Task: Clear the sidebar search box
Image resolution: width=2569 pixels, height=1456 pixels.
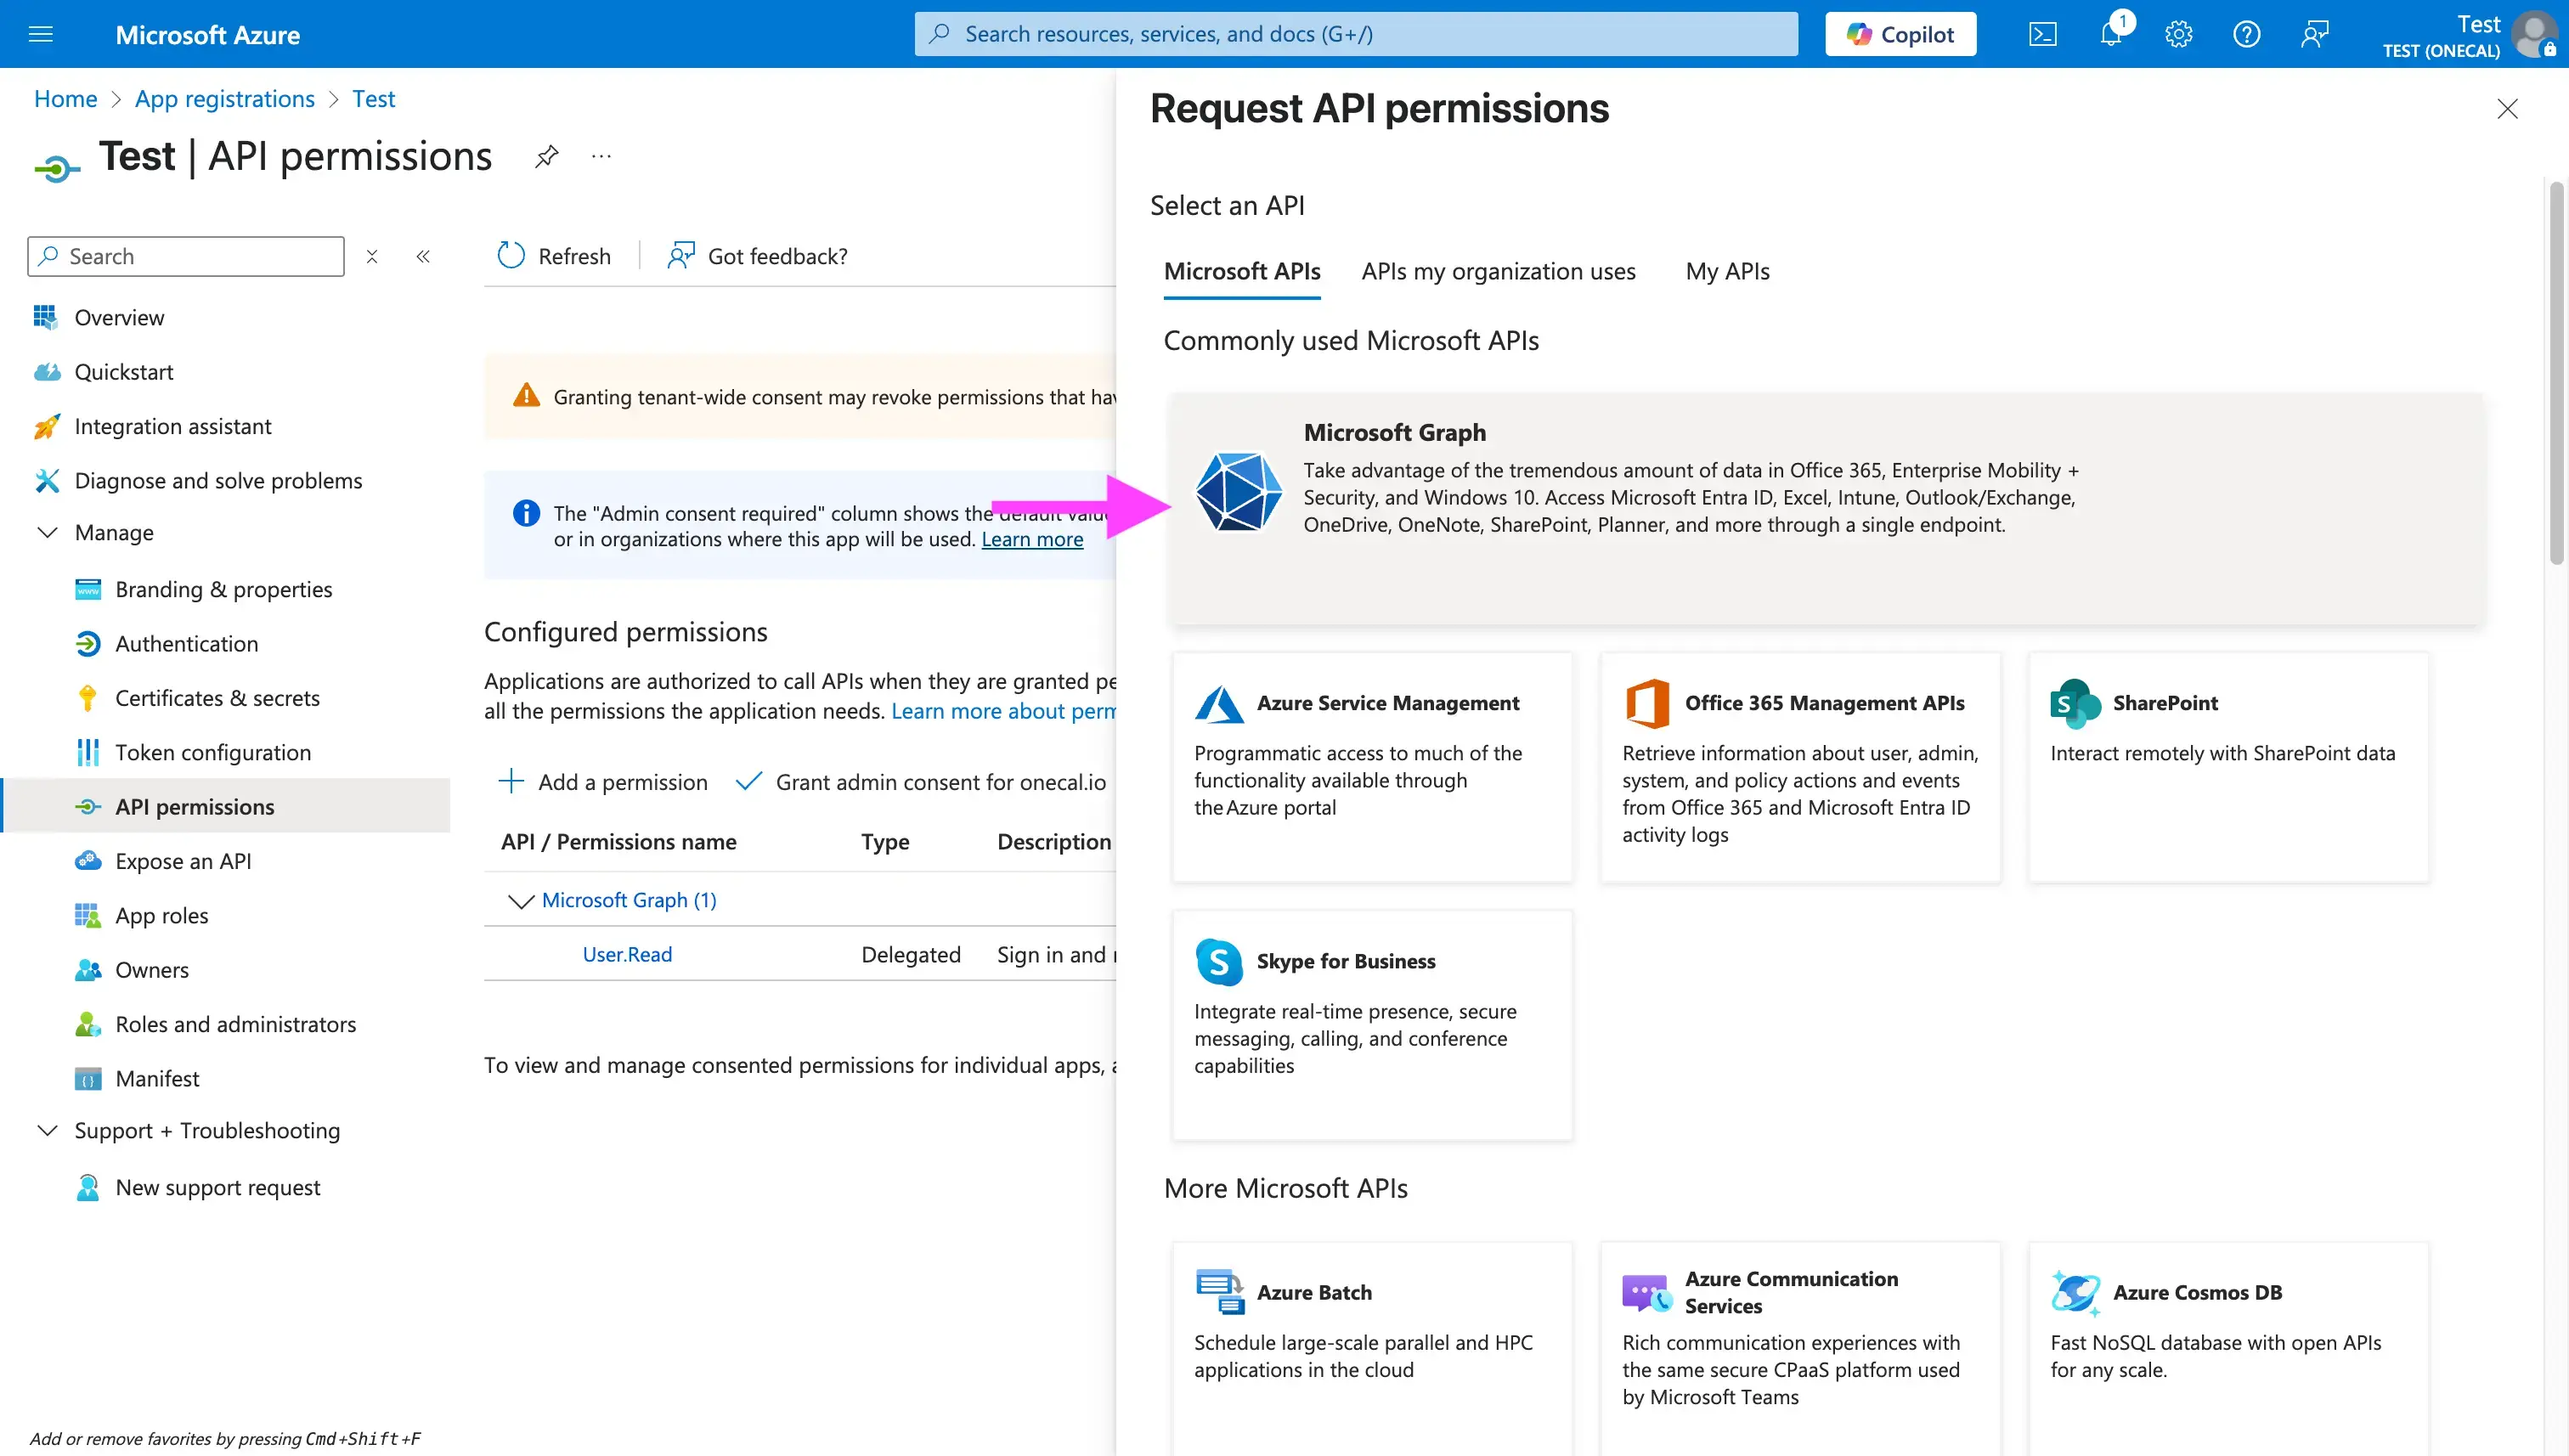Action: click(372, 256)
